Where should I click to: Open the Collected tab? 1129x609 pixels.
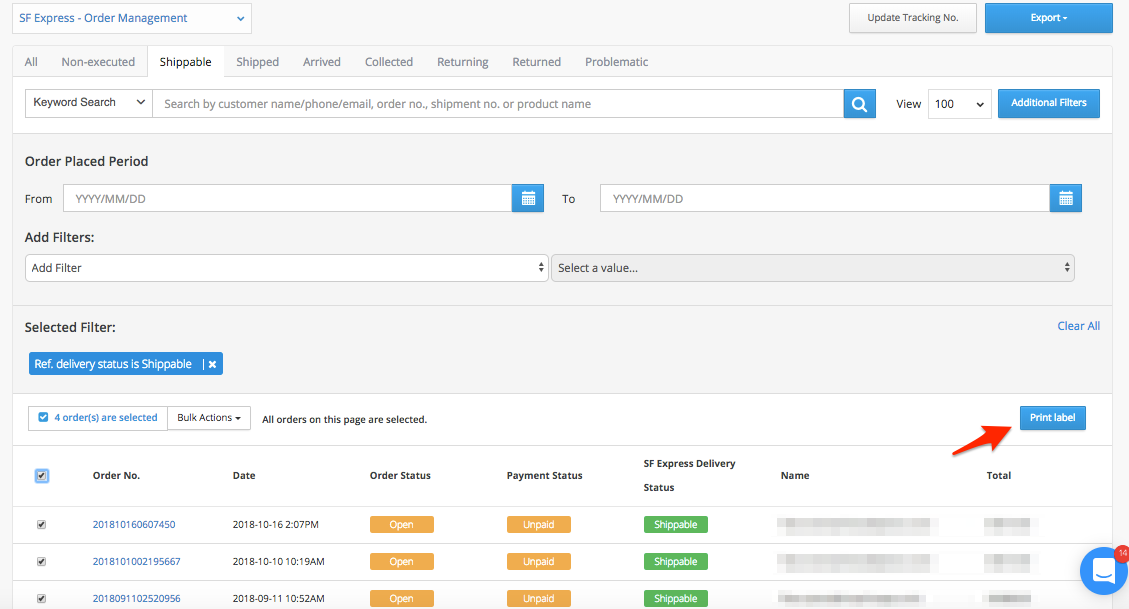tap(389, 62)
